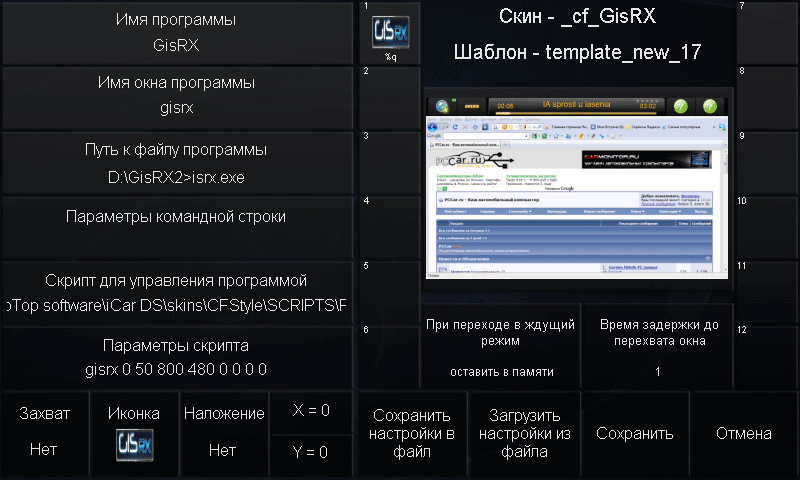Choose Скрипт для управления программой
Image resolution: width=800 pixels, height=480 pixels.
(x=176, y=294)
